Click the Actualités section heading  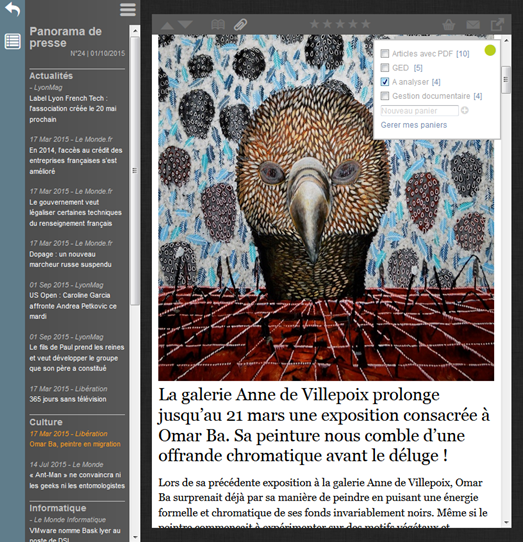(x=51, y=76)
